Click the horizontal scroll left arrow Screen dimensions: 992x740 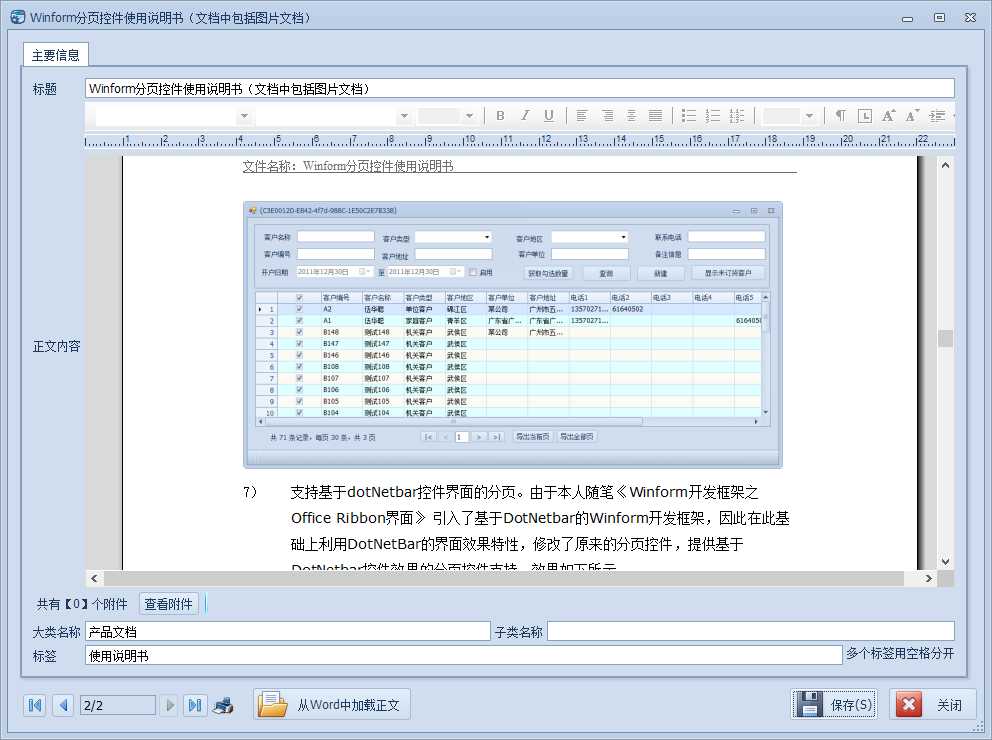click(x=94, y=578)
